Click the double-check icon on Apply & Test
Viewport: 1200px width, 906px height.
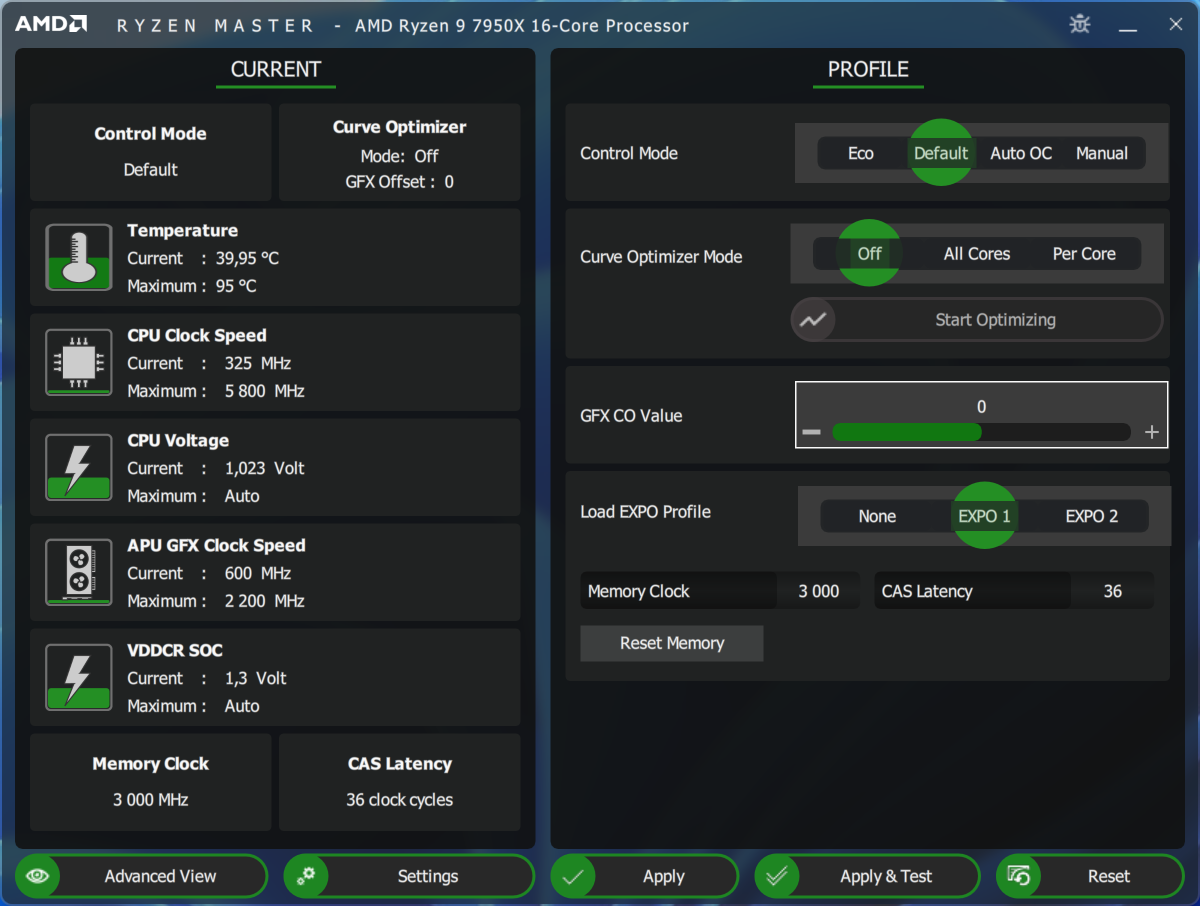777,876
